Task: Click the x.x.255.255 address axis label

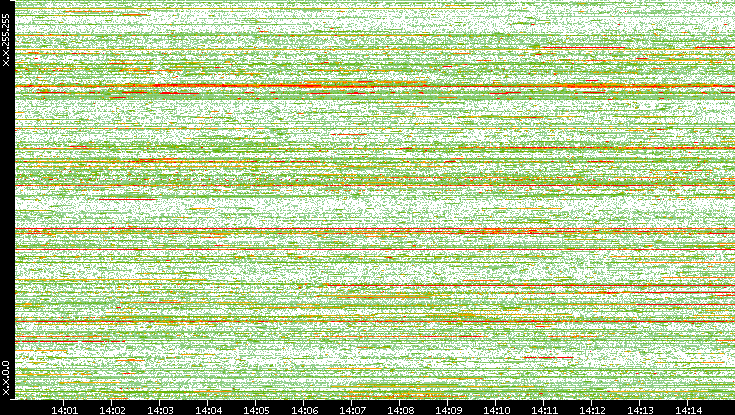Action: click(6, 40)
